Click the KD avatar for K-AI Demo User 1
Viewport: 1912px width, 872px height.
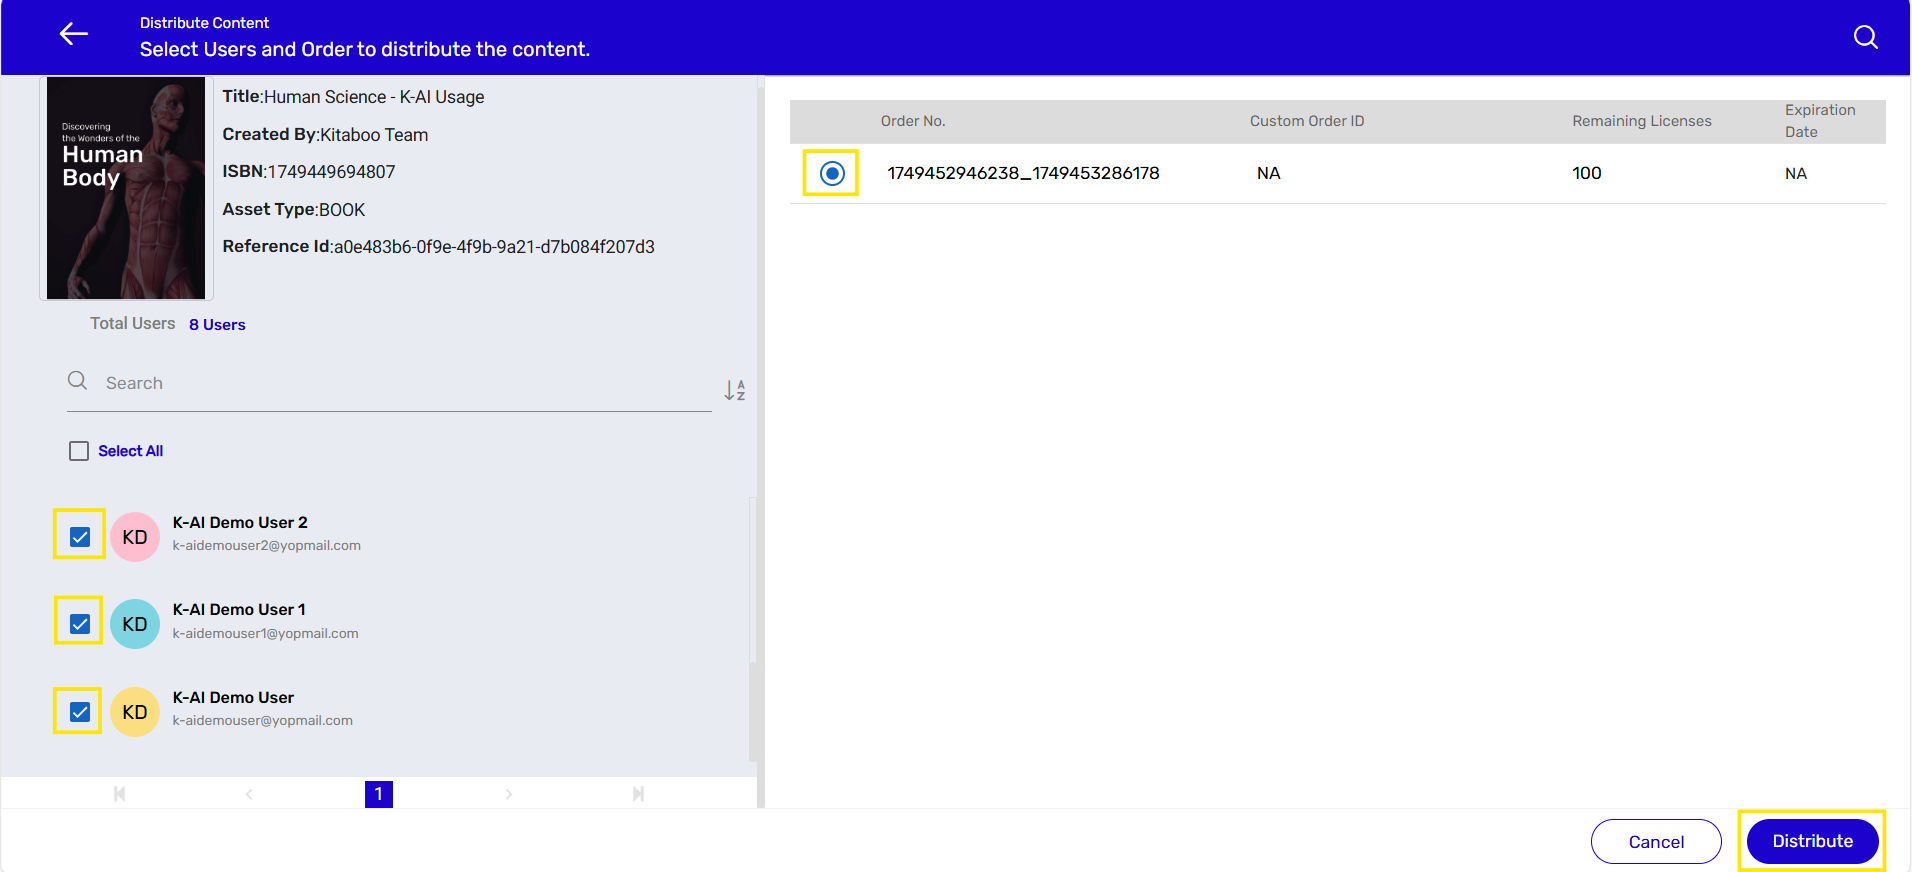135,624
